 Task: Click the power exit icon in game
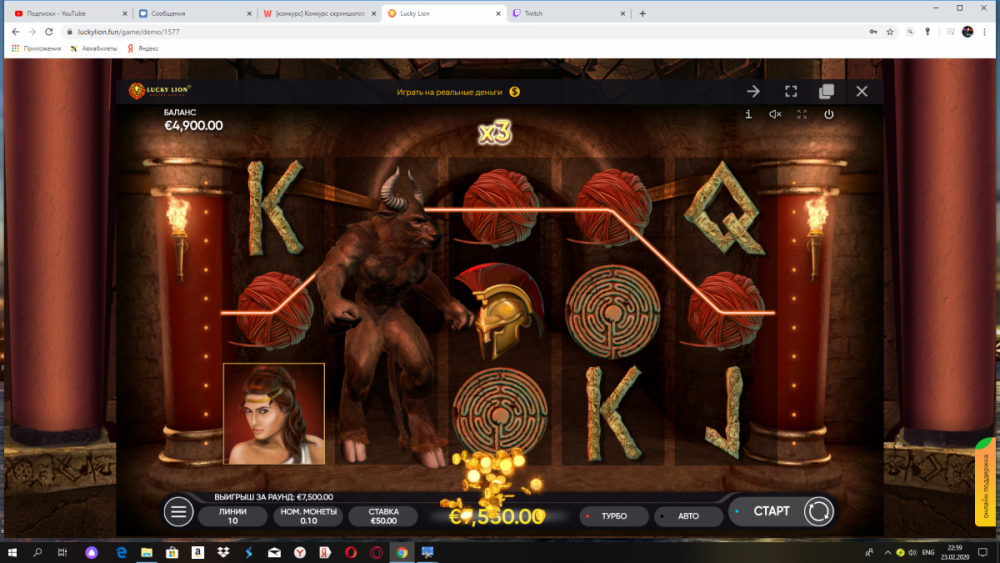pyautogui.click(x=829, y=115)
